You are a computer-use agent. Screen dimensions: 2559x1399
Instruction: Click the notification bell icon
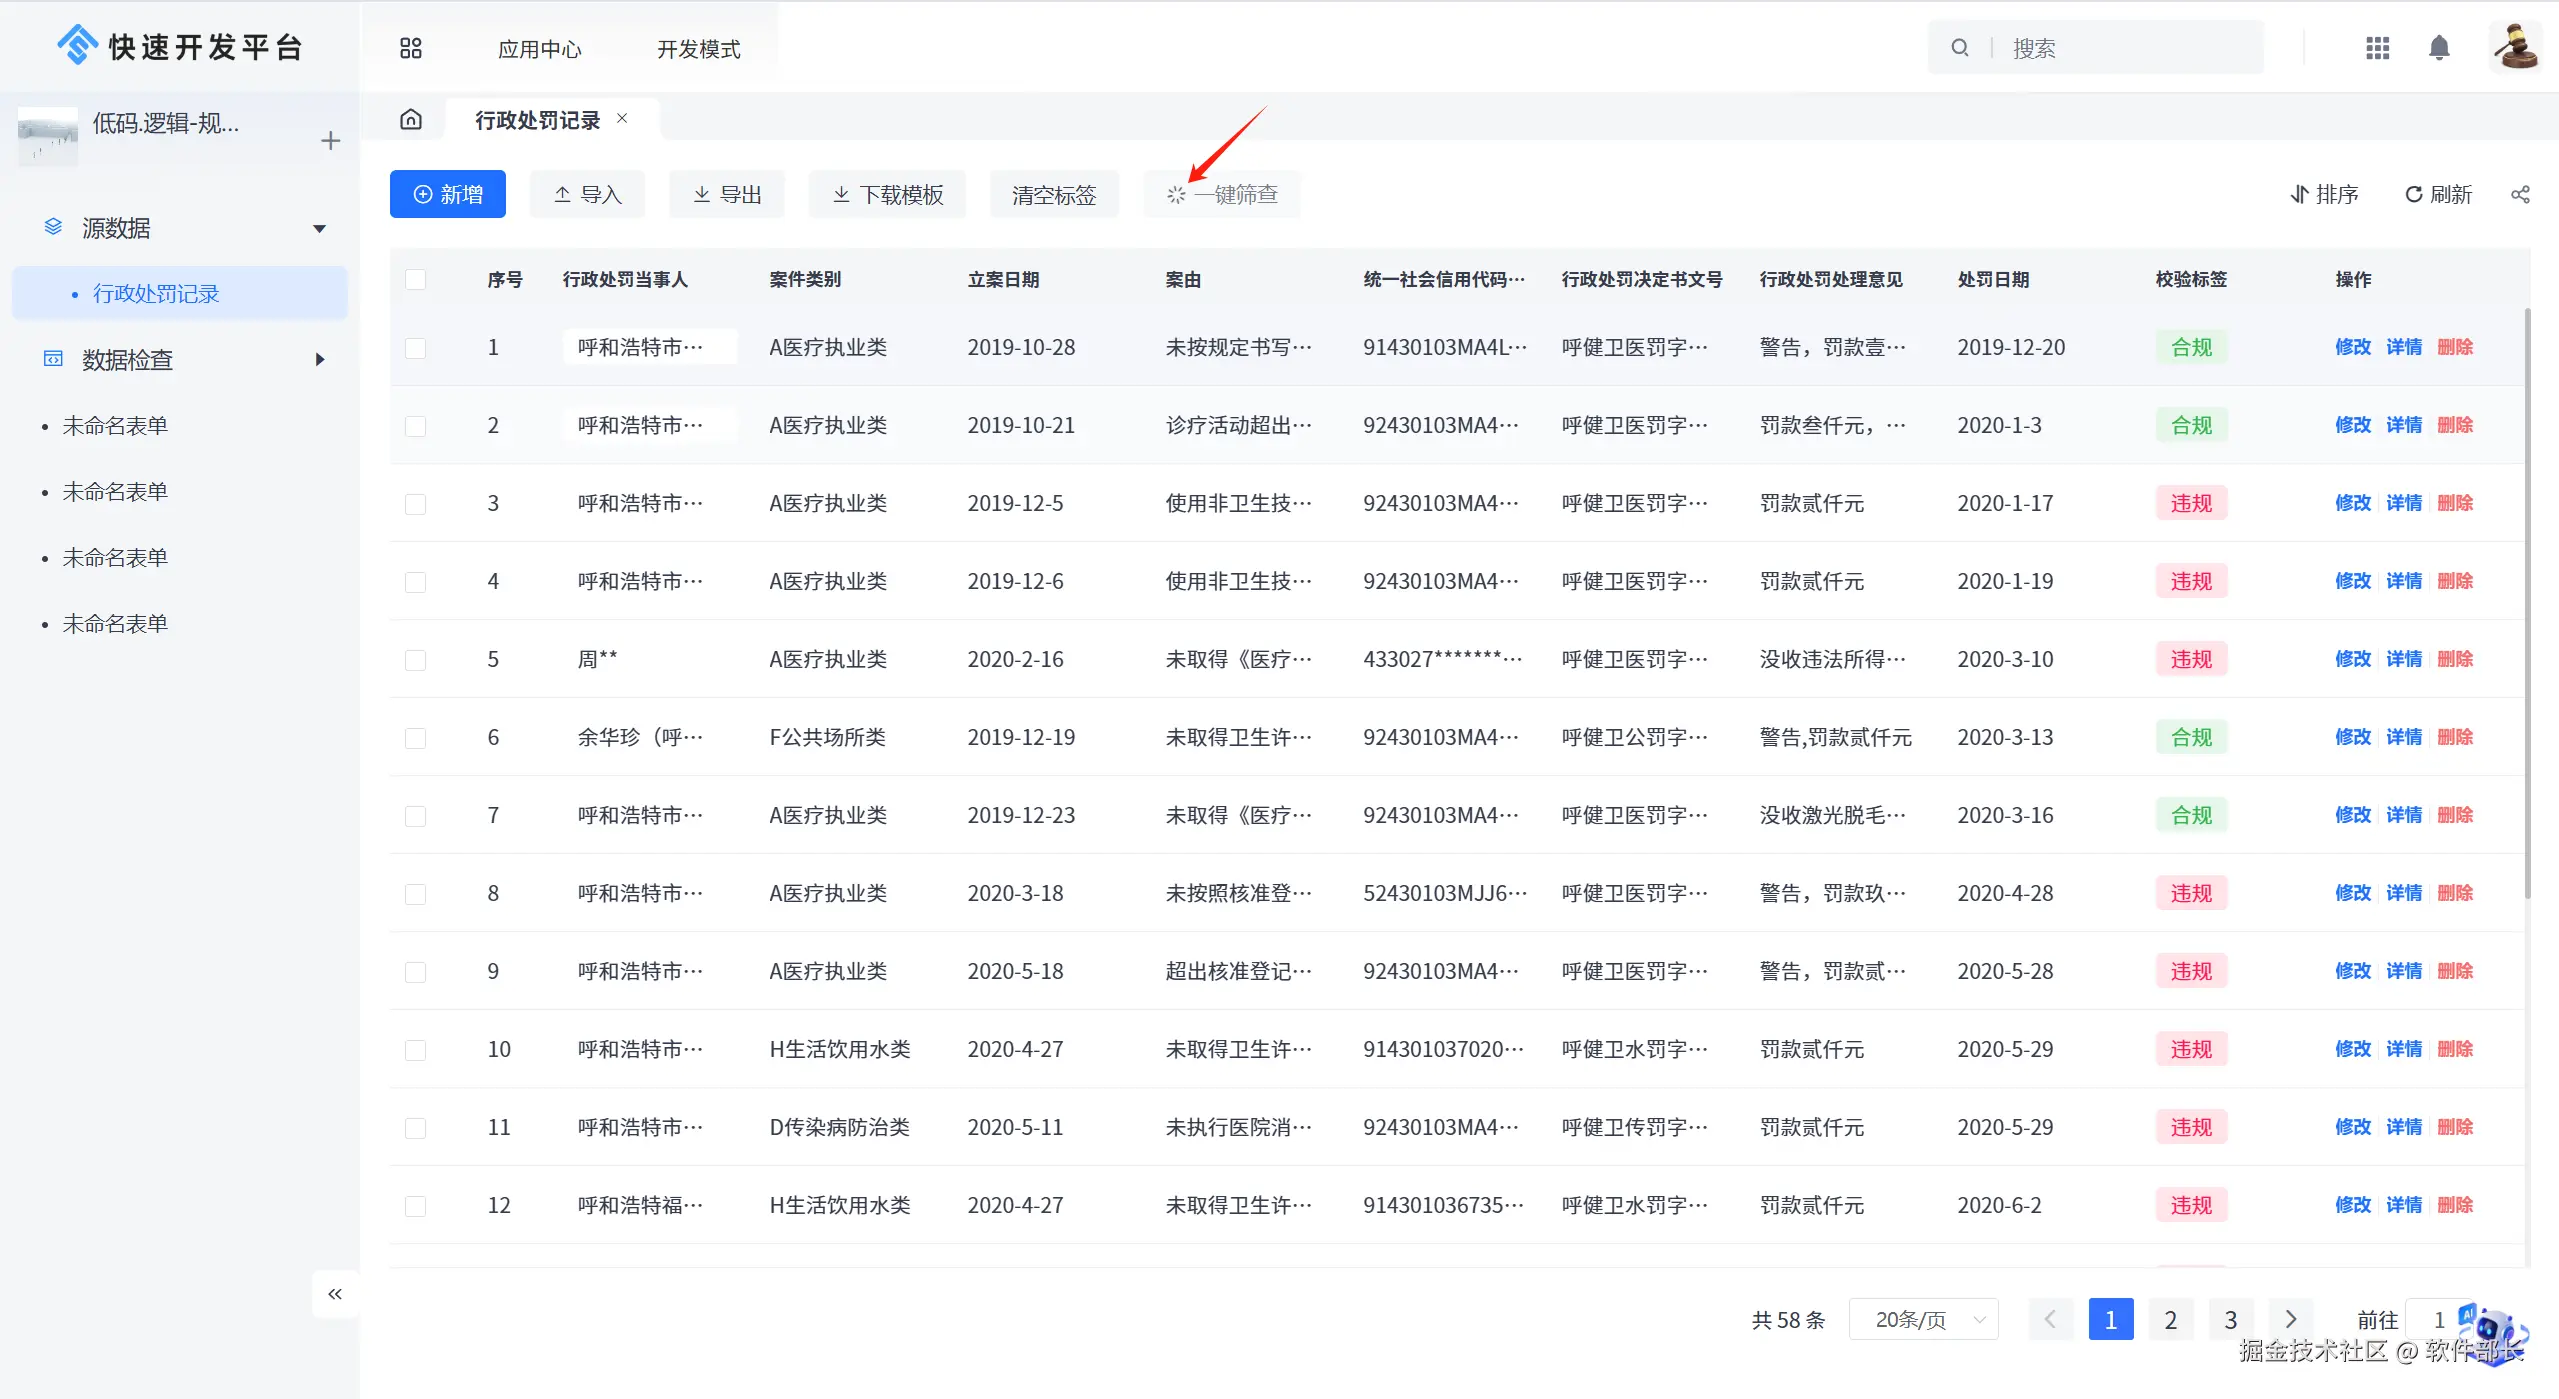click(x=2439, y=48)
